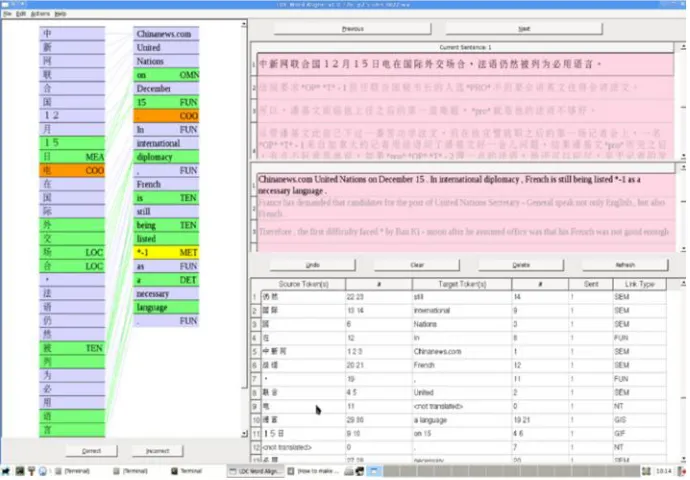Select the orange COO token in Chinese column
Viewport: 690px width, 480px height.
72,170
